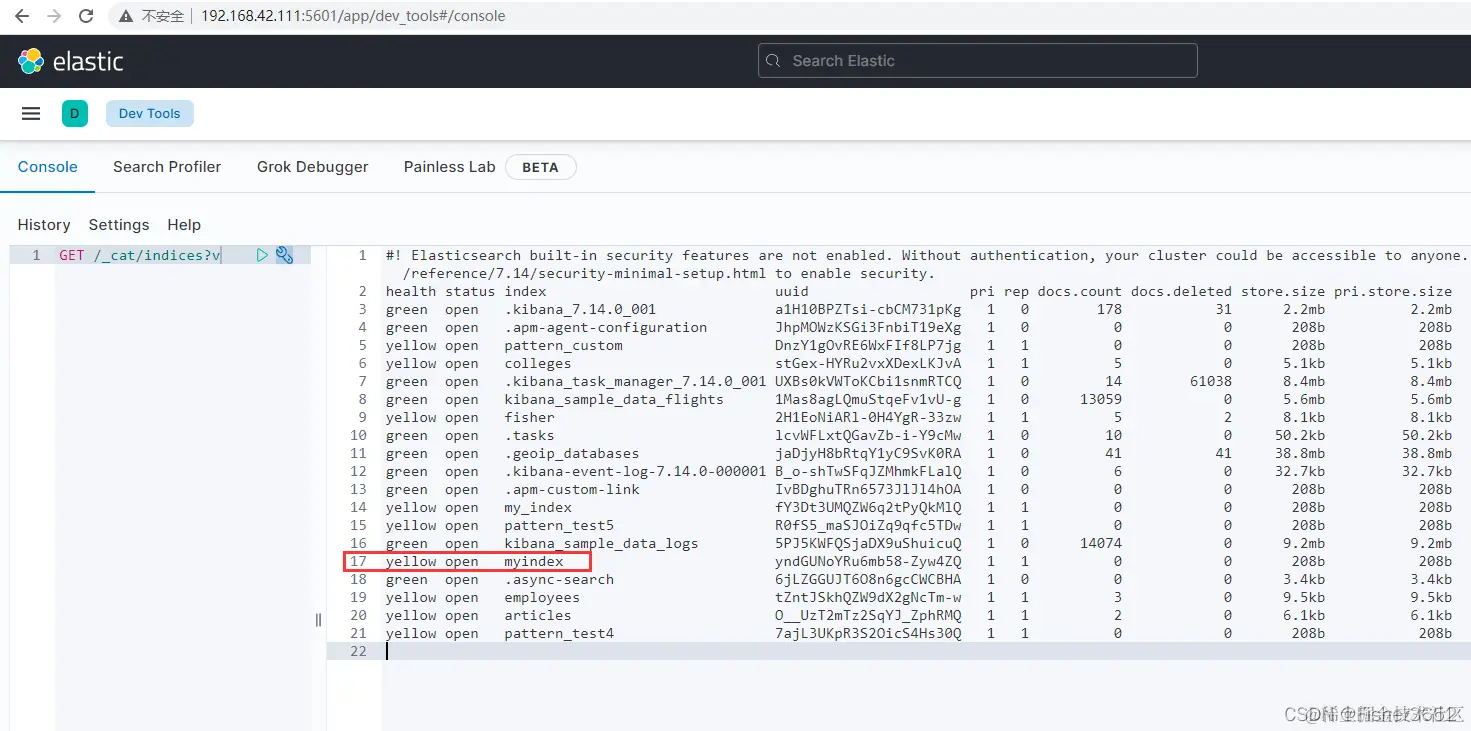Click the docs.count value 14074
1471x731 pixels.
[1101, 543]
